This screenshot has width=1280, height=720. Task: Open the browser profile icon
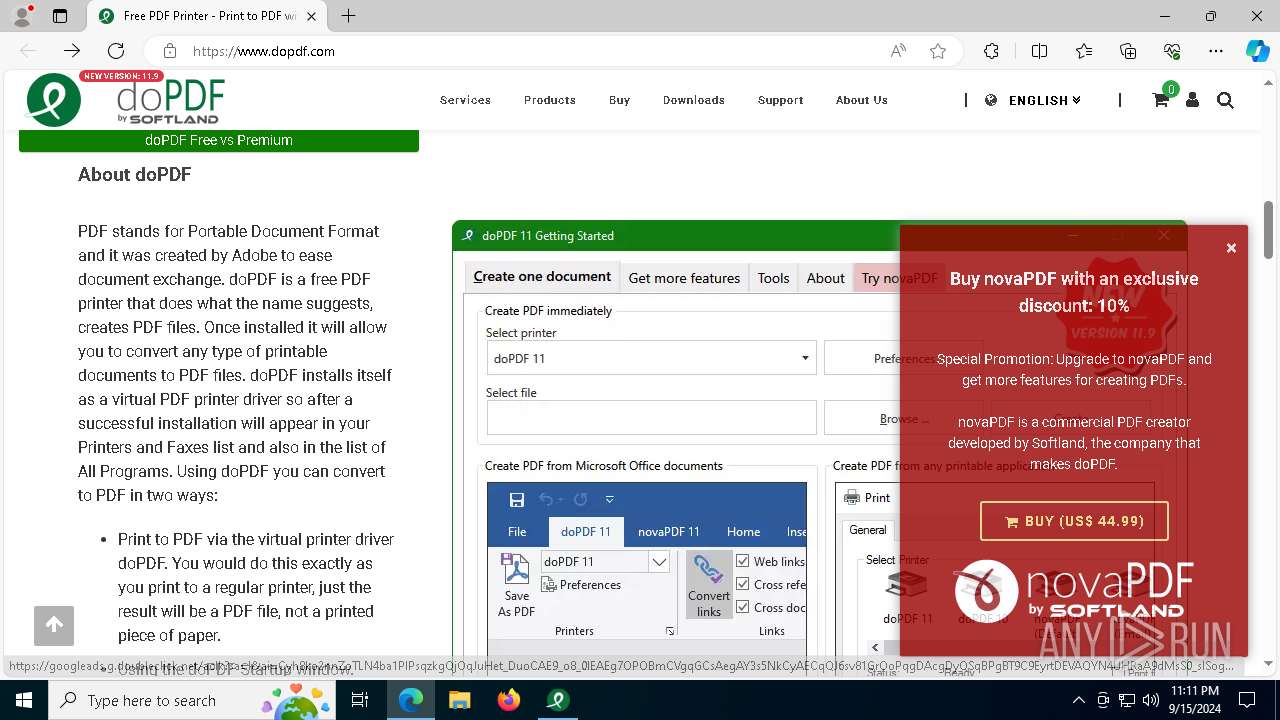tap(22, 16)
